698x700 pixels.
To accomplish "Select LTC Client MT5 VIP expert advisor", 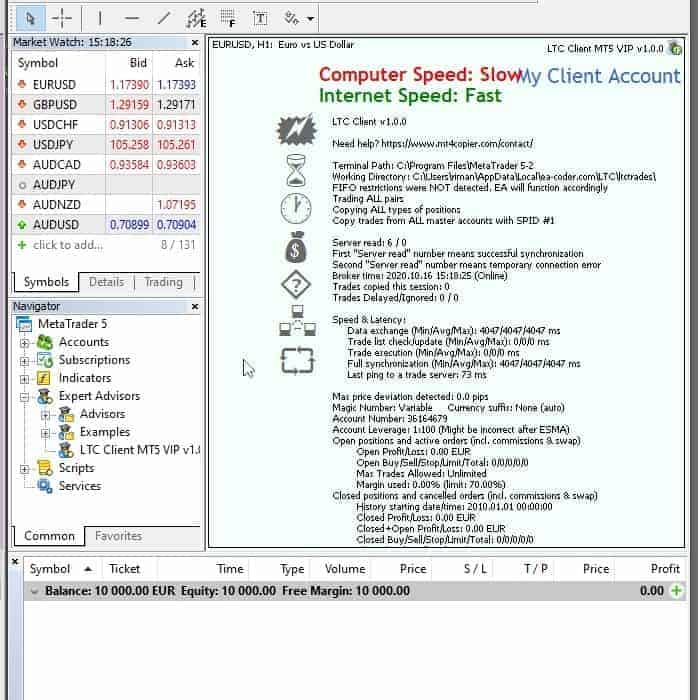I will tap(139, 450).
